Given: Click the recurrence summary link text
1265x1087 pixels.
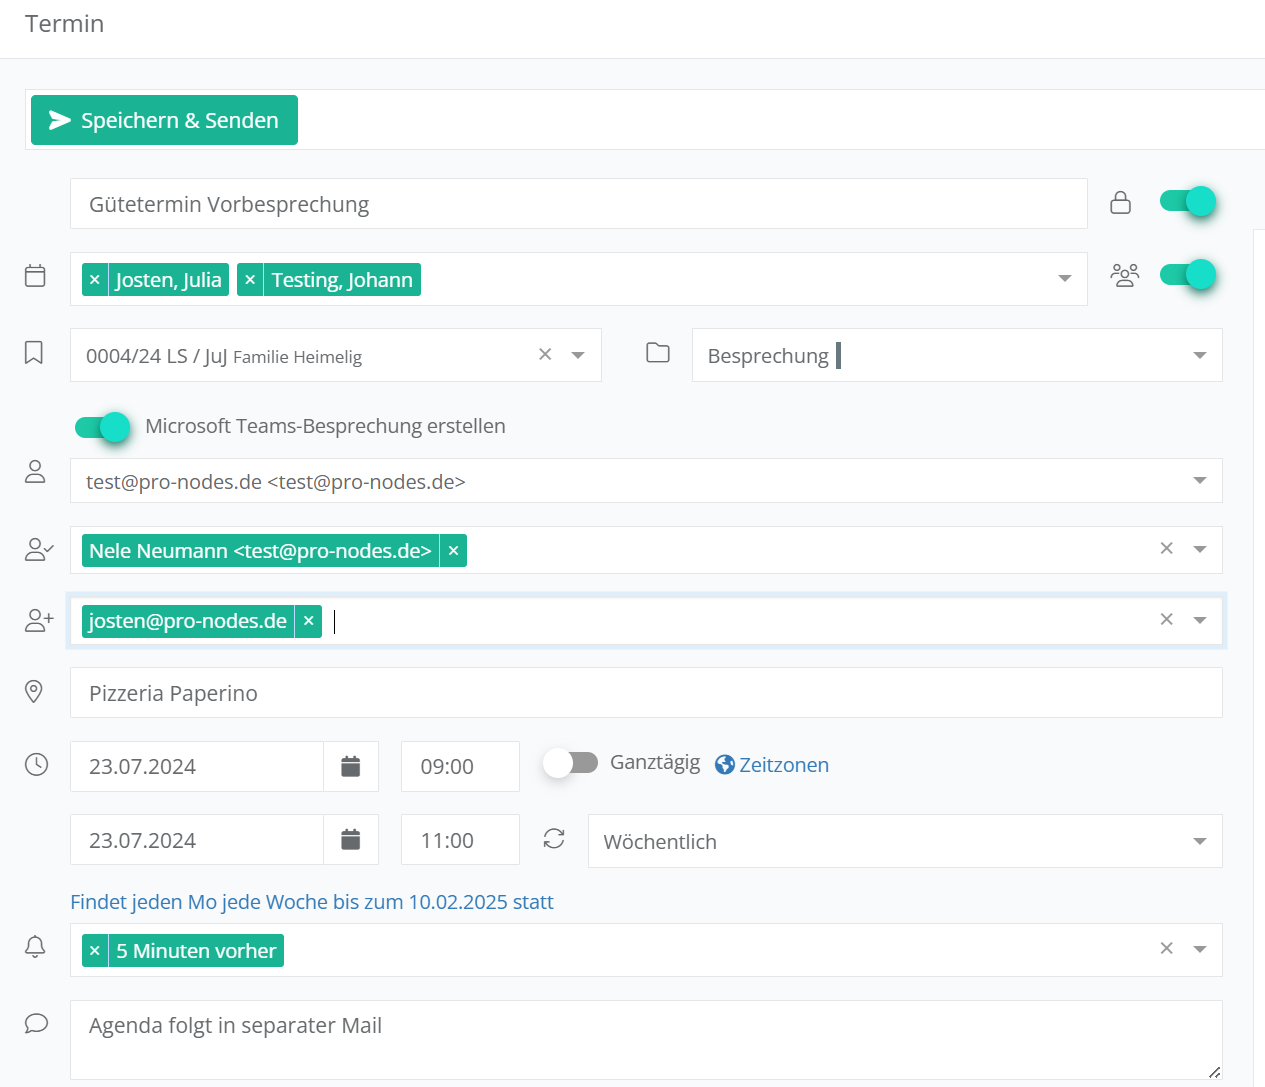Looking at the screenshot, I should 311,902.
